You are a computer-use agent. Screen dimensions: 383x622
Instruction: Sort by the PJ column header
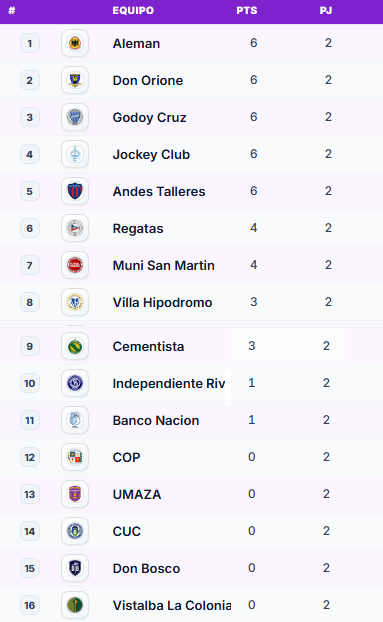[326, 11]
